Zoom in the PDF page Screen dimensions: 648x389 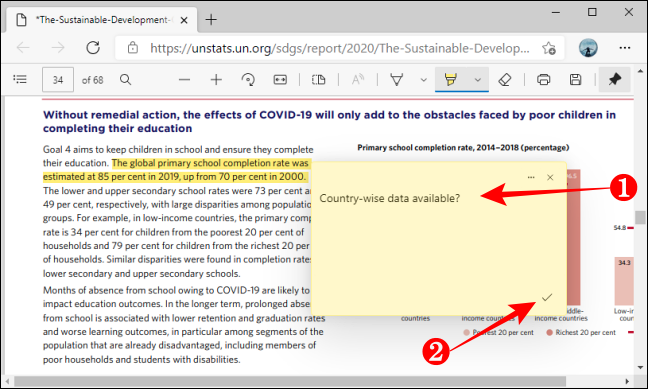[x=216, y=80]
